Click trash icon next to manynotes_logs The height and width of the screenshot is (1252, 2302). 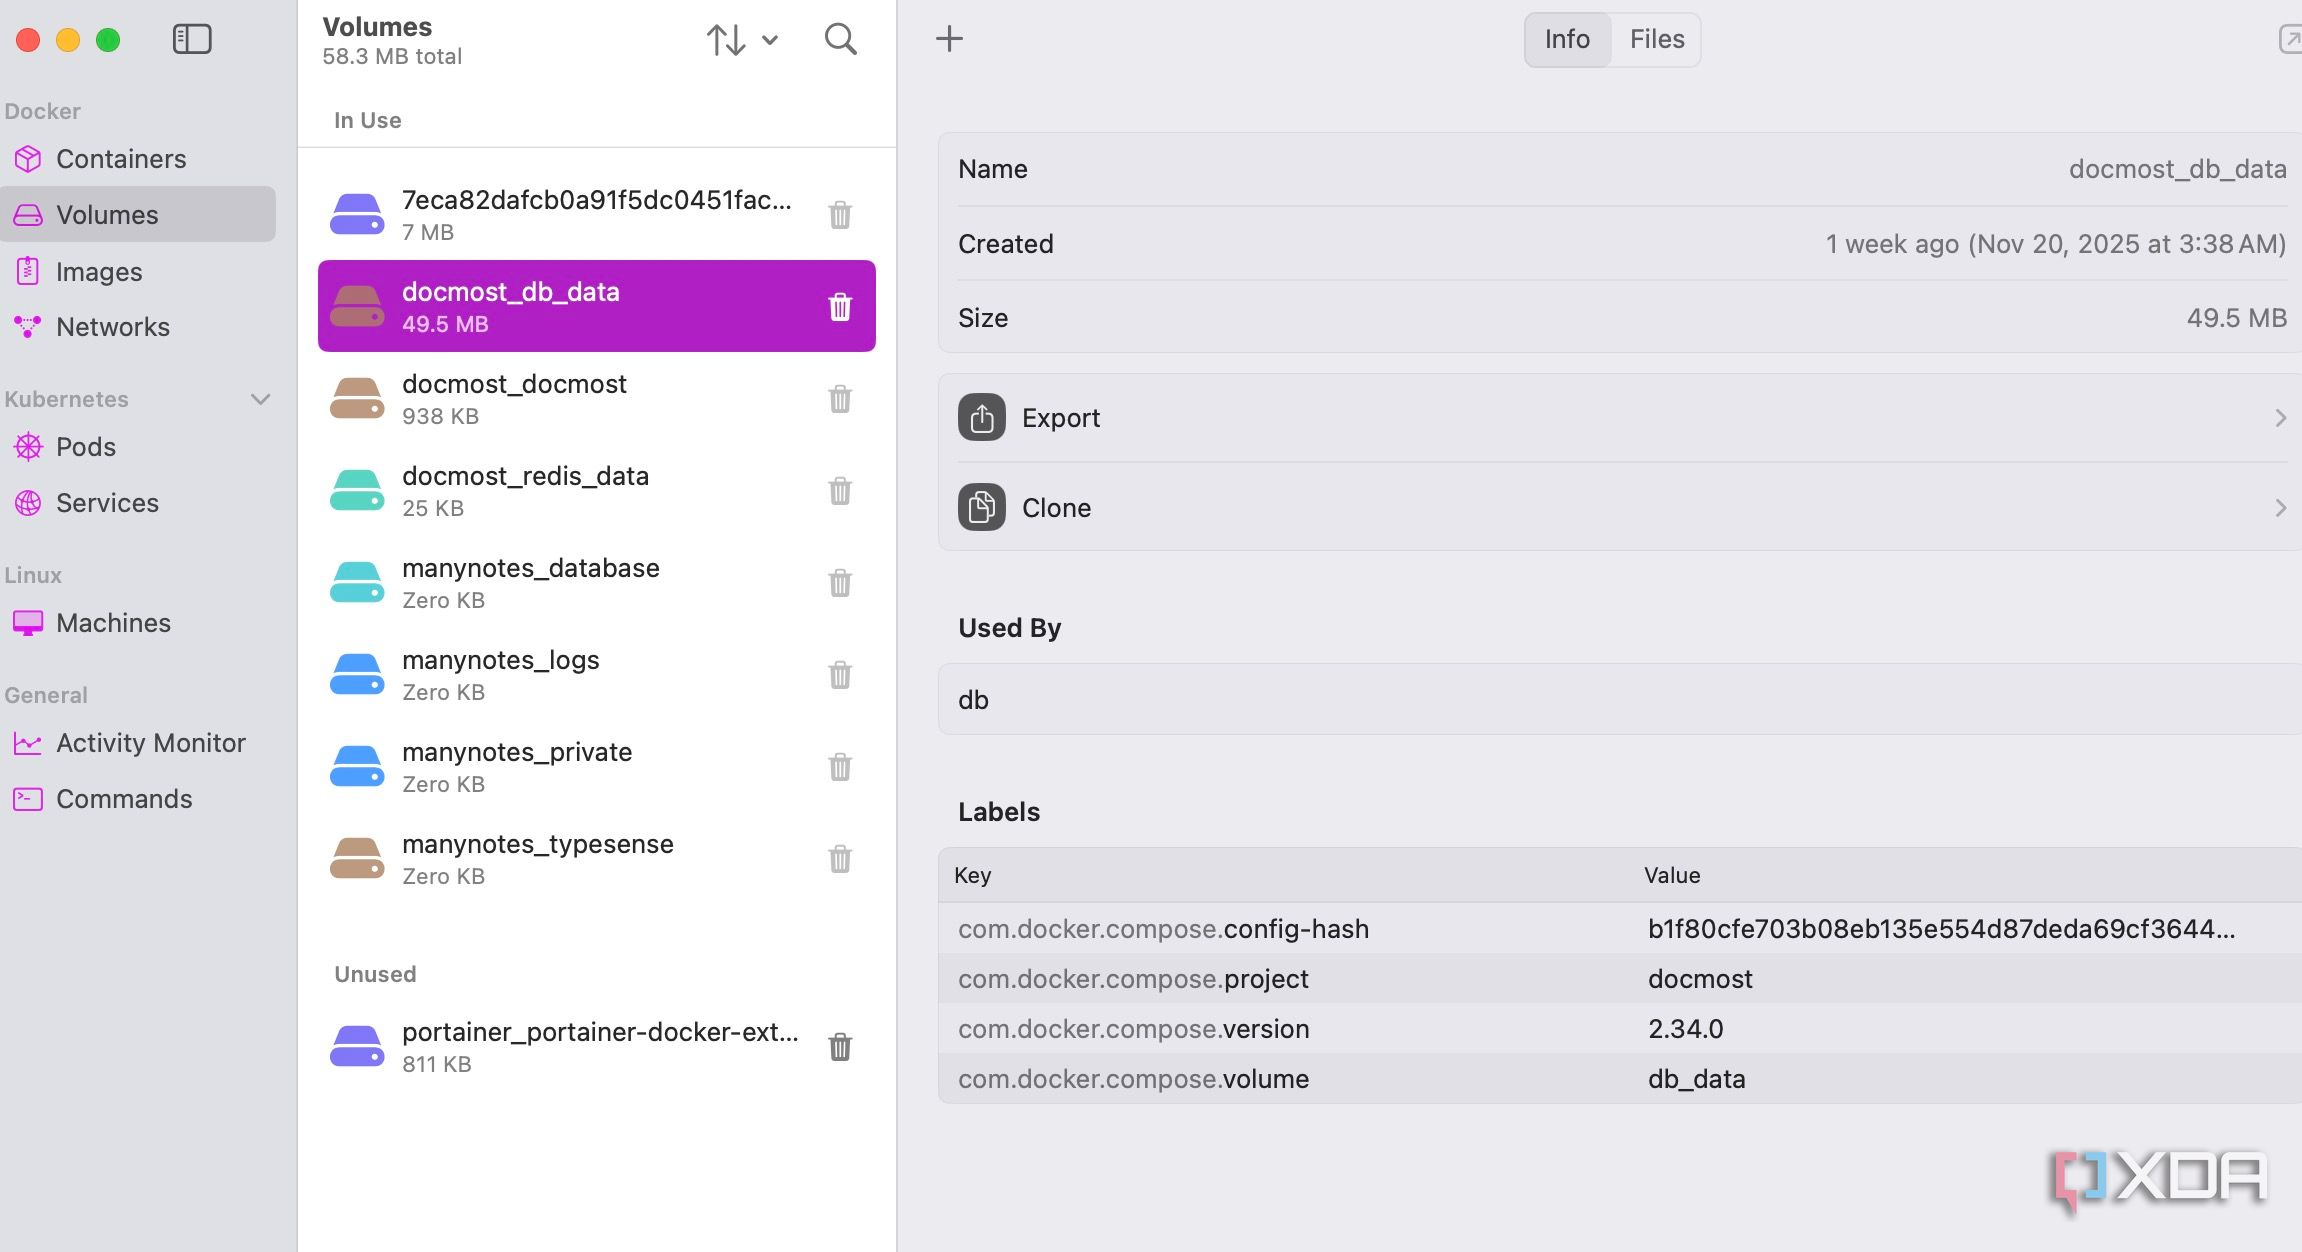[x=840, y=674]
